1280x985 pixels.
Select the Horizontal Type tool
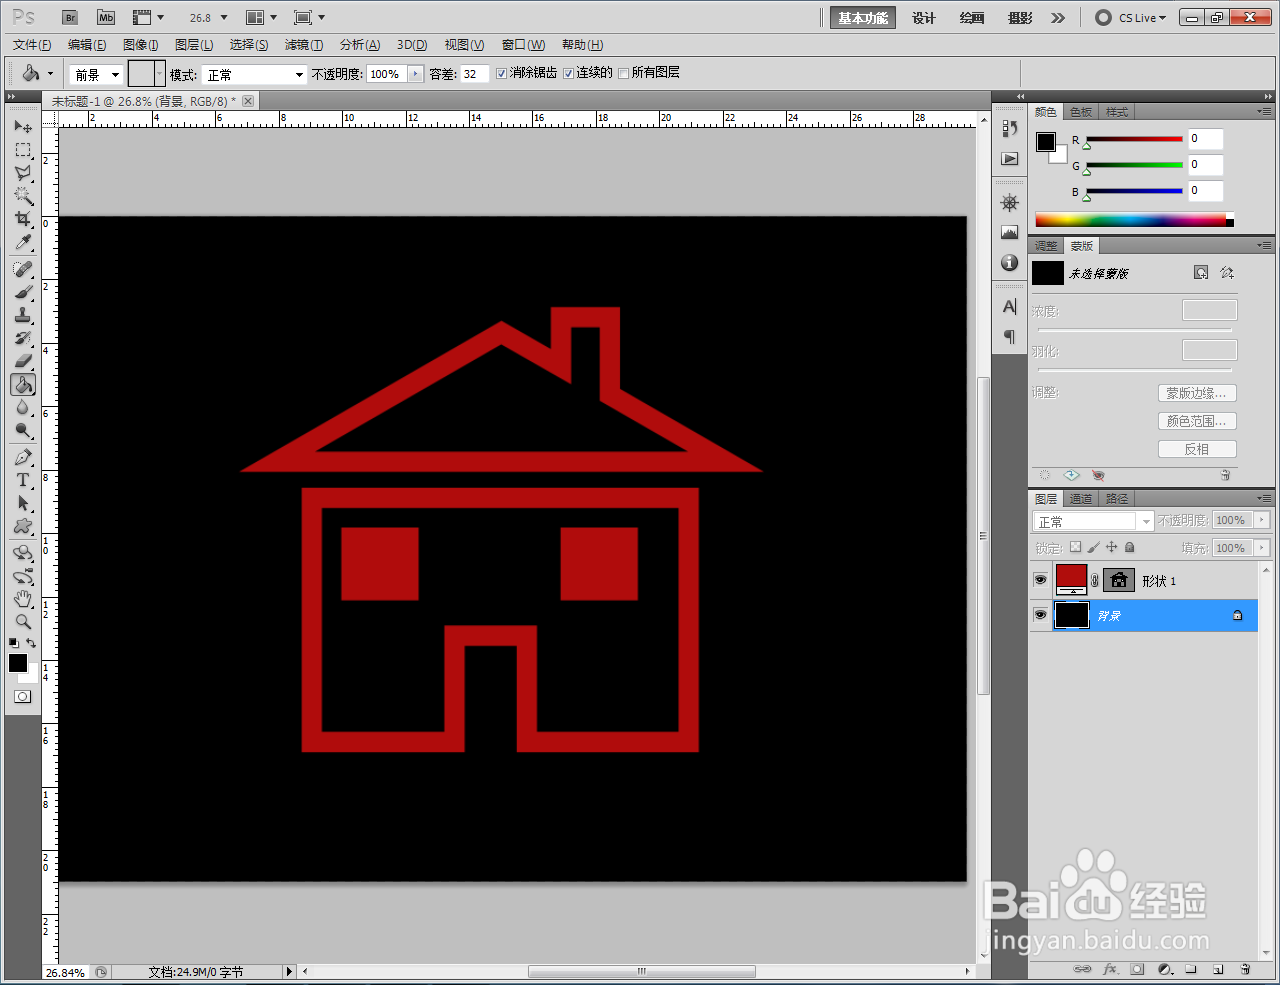click(x=23, y=480)
